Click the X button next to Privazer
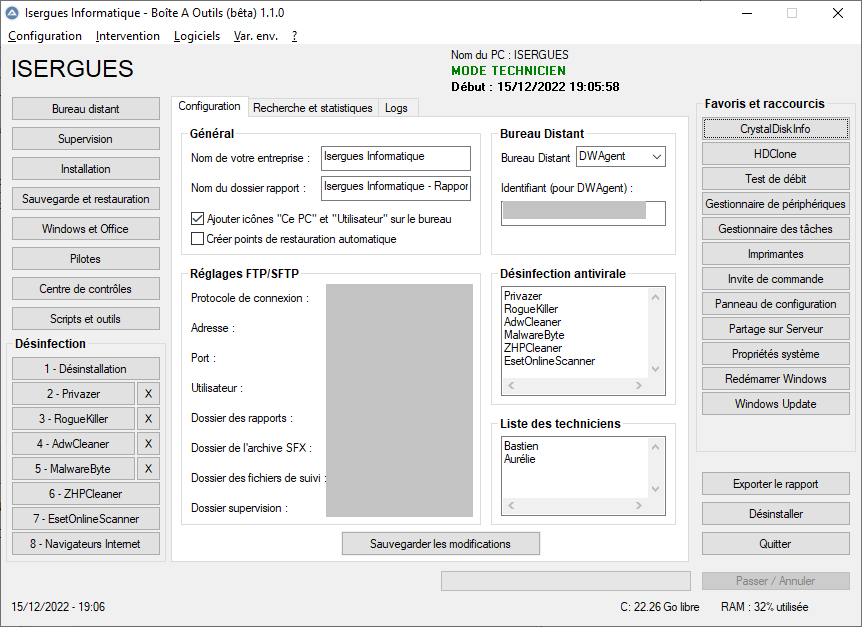Image resolution: width=862 pixels, height=627 pixels. (148, 394)
